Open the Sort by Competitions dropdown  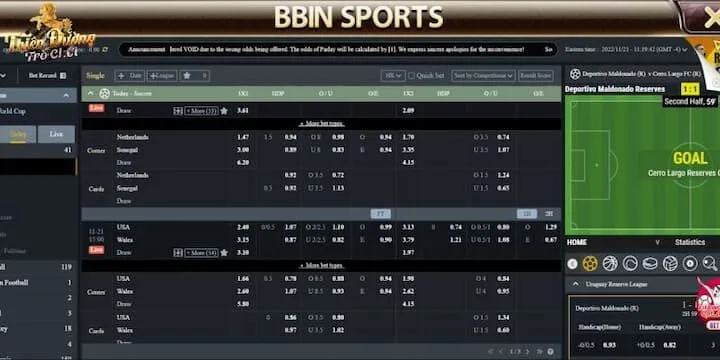[x=483, y=76]
